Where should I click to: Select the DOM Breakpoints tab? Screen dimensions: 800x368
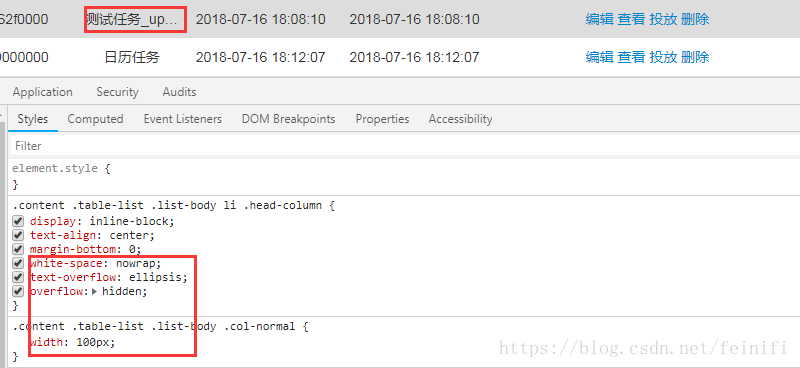pyautogui.click(x=288, y=119)
